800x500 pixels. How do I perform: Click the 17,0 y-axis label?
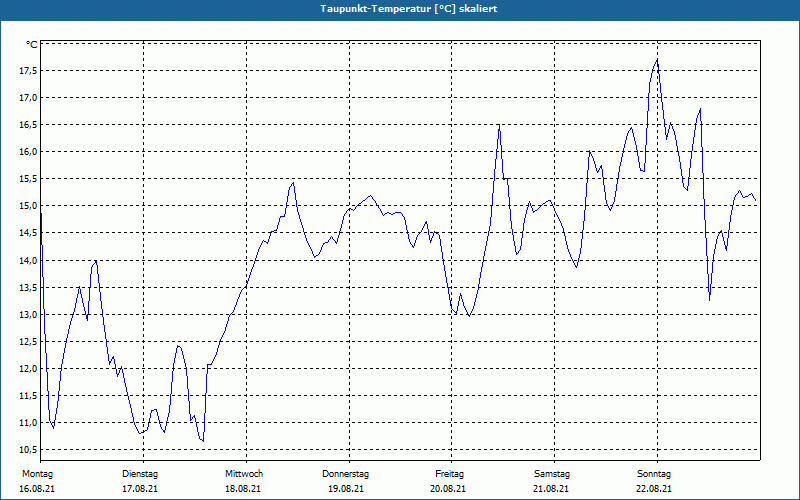tap(28, 97)
